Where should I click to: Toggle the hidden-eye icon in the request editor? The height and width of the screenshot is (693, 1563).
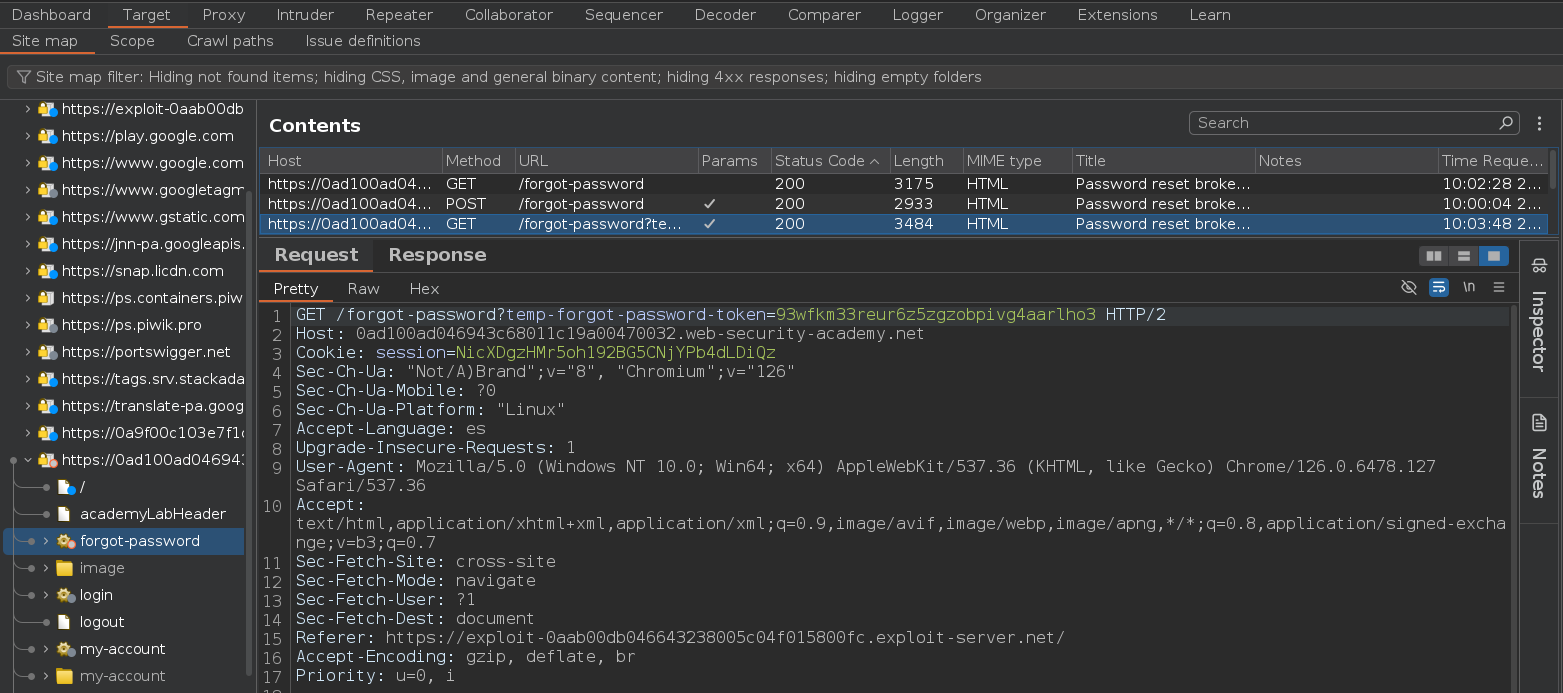pos(1408,288)
